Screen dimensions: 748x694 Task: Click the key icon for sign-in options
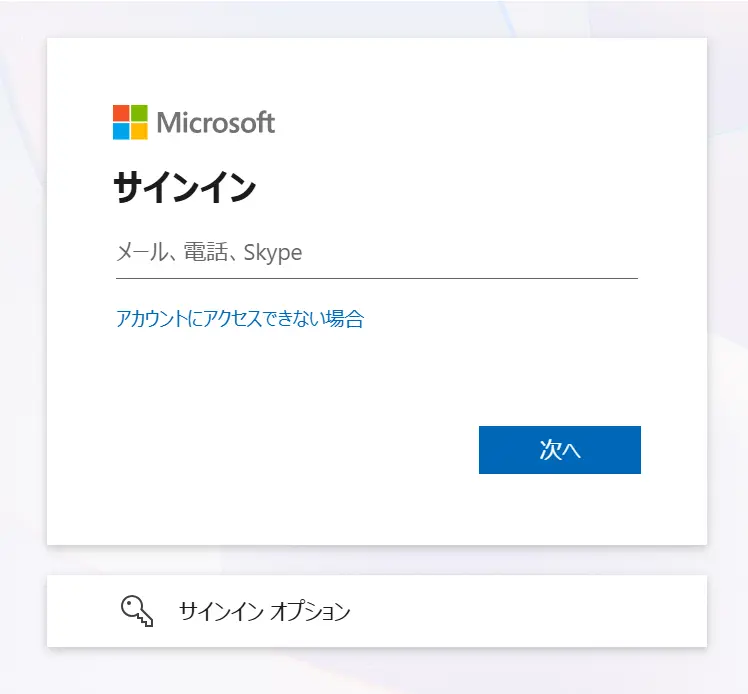tap(137, 610)
